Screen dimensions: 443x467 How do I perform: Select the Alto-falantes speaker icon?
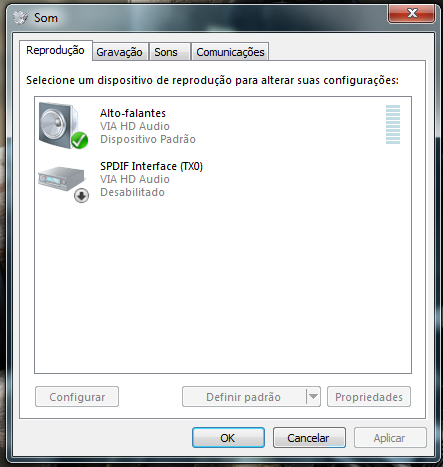coord(60,125)
